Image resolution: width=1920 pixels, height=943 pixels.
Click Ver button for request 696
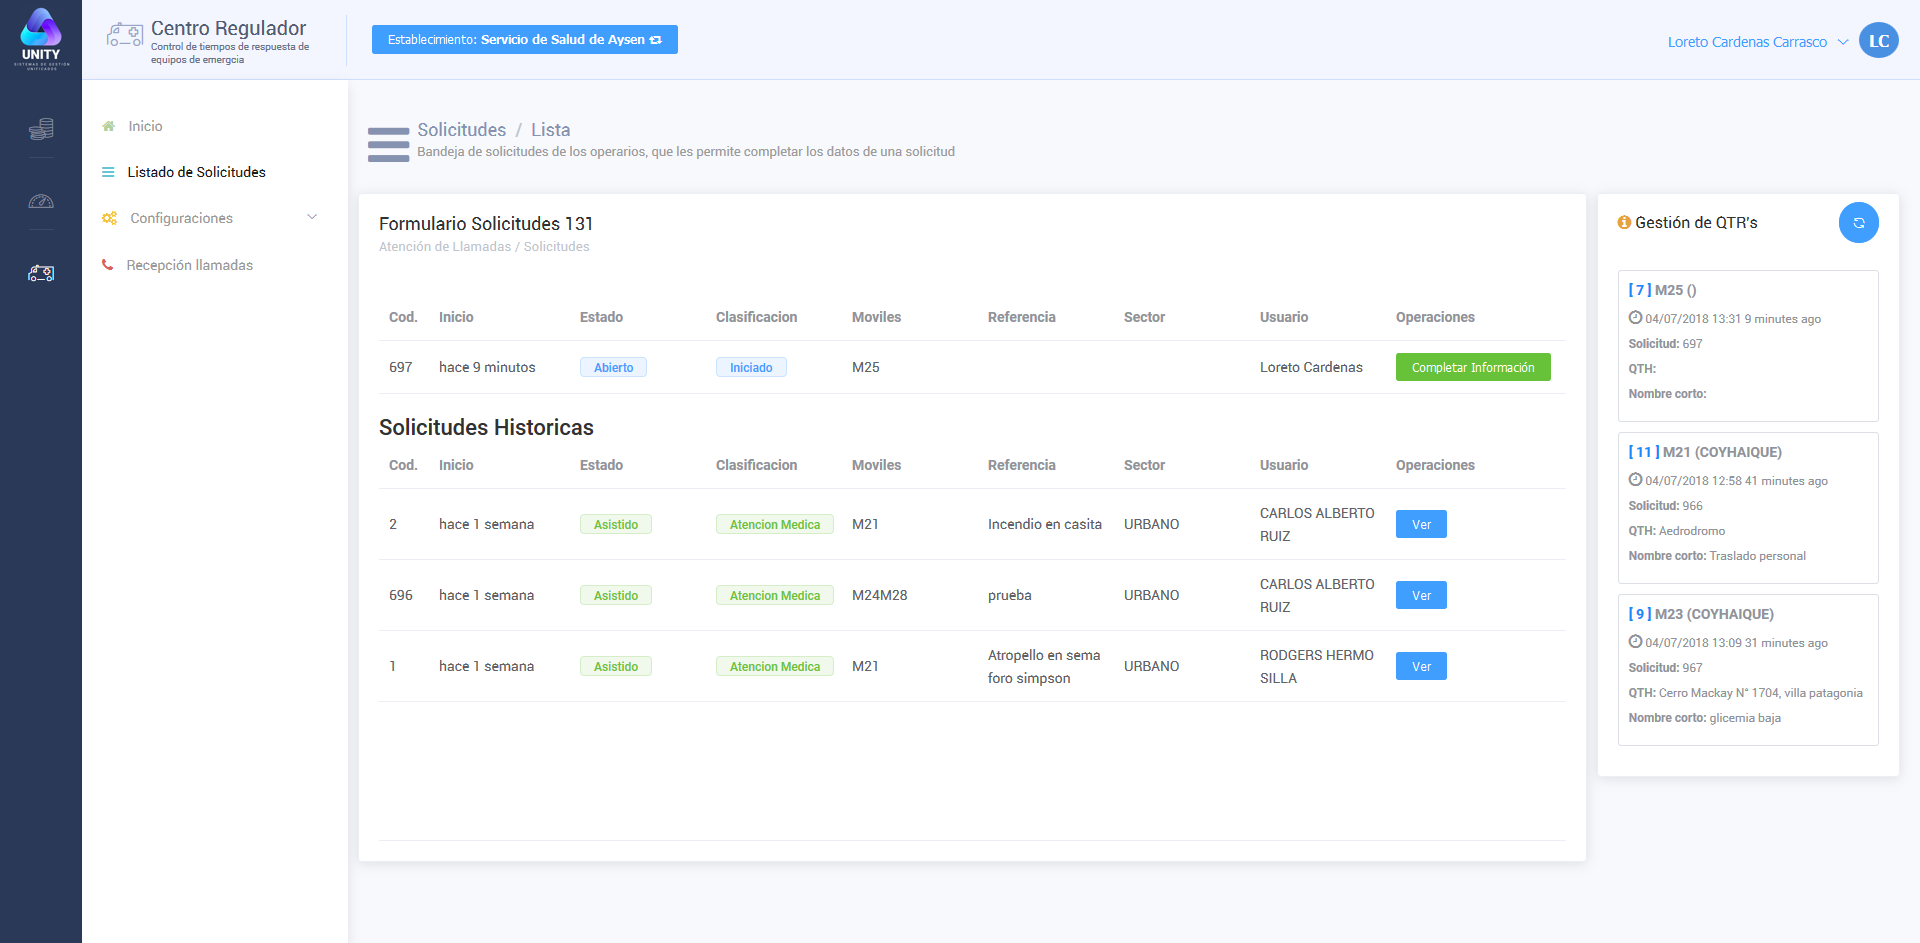(x=1420, y=595)
